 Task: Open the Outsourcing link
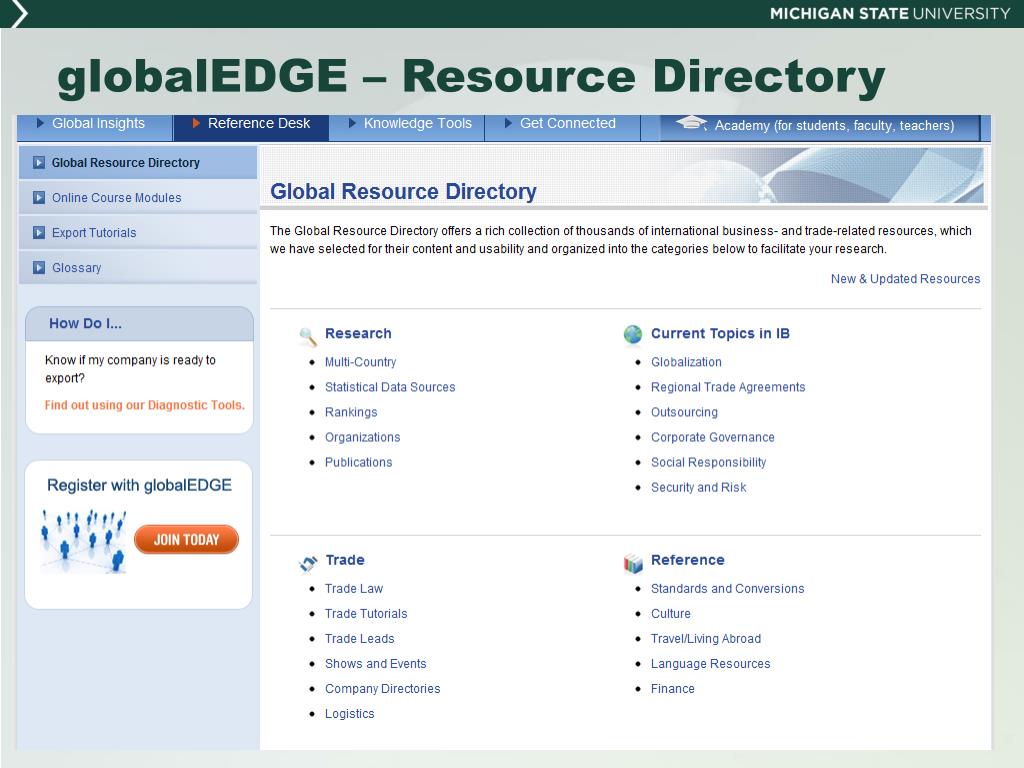click(x=684, y=412)
